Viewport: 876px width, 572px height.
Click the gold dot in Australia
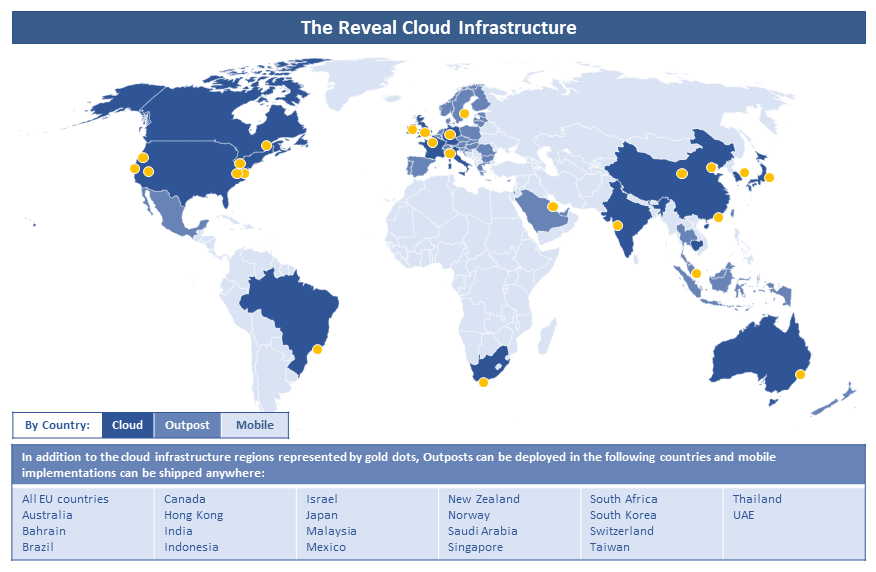point(800,374)
